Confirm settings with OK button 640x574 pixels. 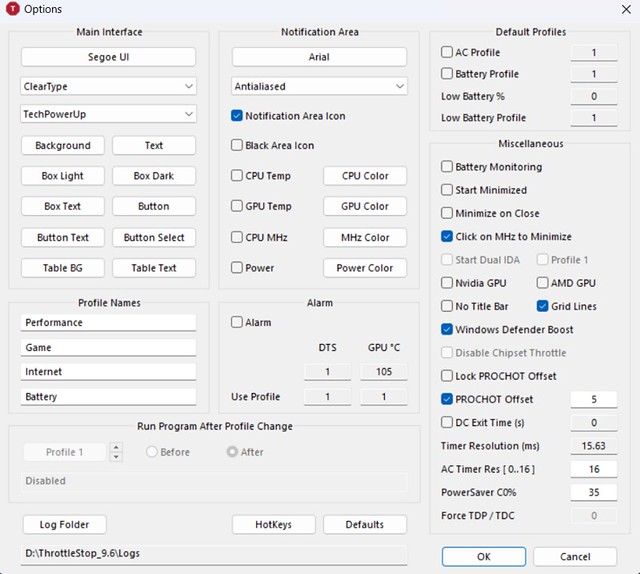coord(484,557)
